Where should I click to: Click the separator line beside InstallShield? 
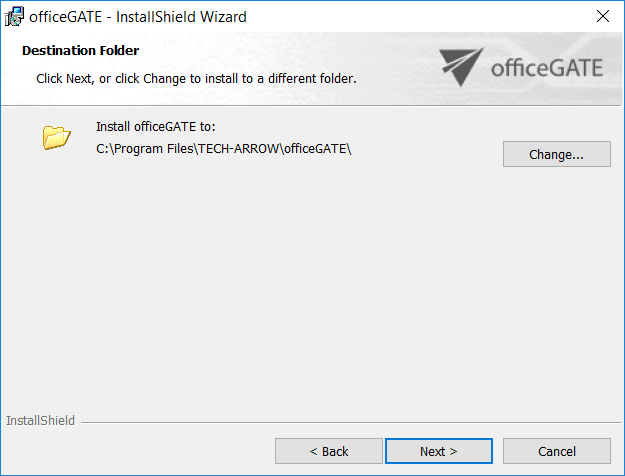pos(350,421)
